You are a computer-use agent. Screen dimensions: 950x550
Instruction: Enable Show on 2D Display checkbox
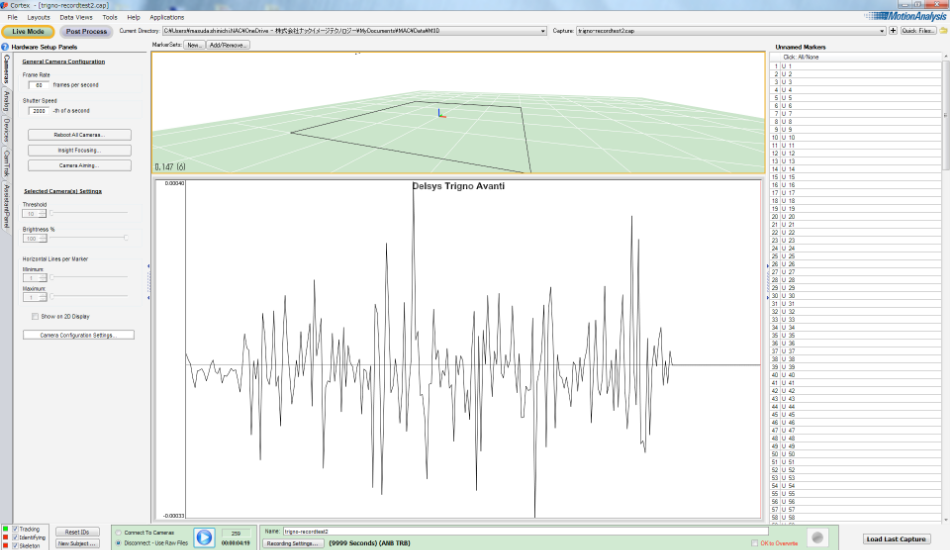click(x=35, y=316)
